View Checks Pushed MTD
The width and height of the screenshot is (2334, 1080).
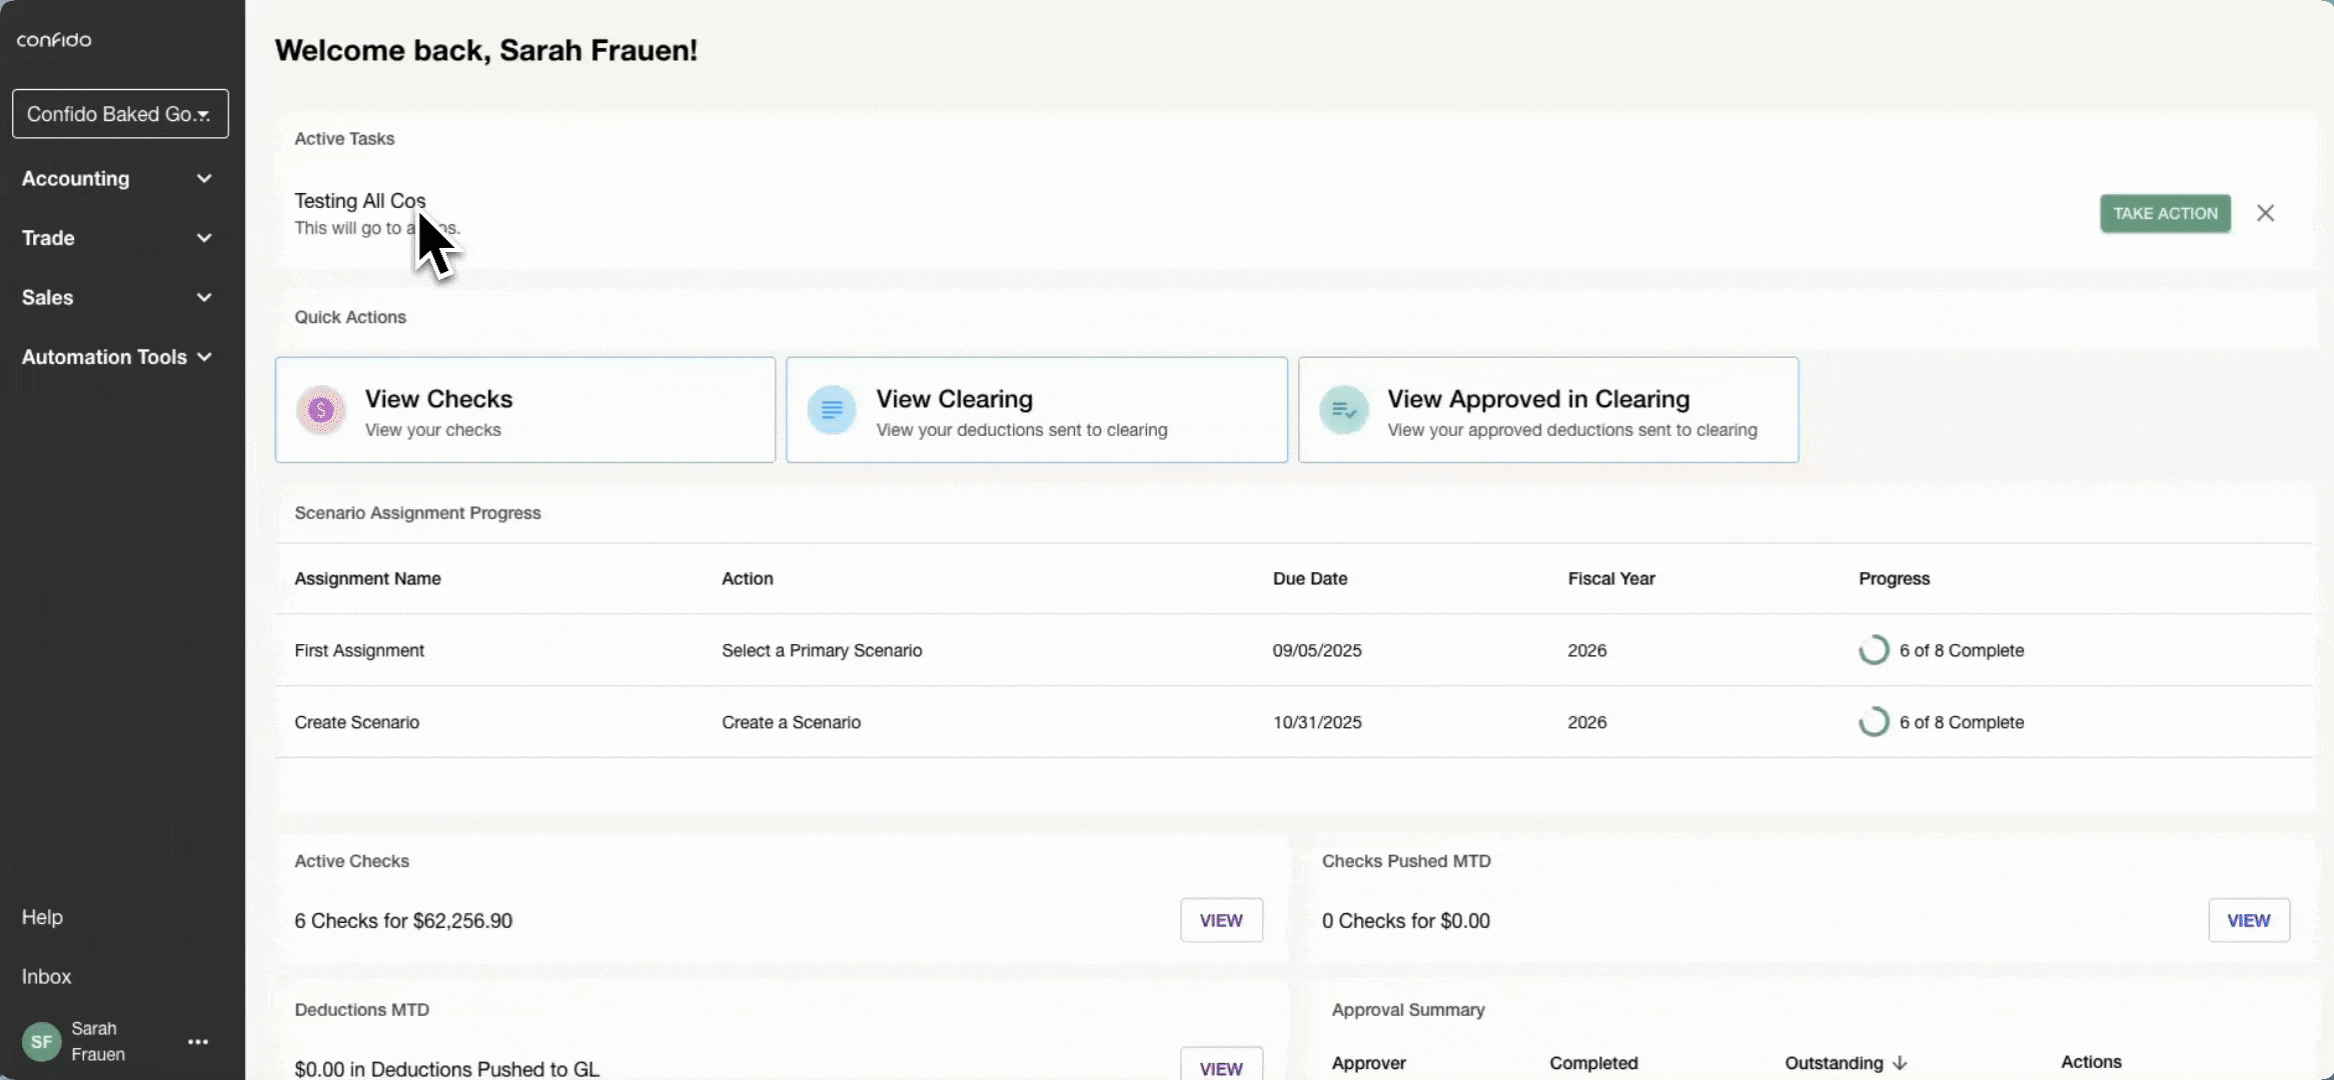click(2248, 920)
